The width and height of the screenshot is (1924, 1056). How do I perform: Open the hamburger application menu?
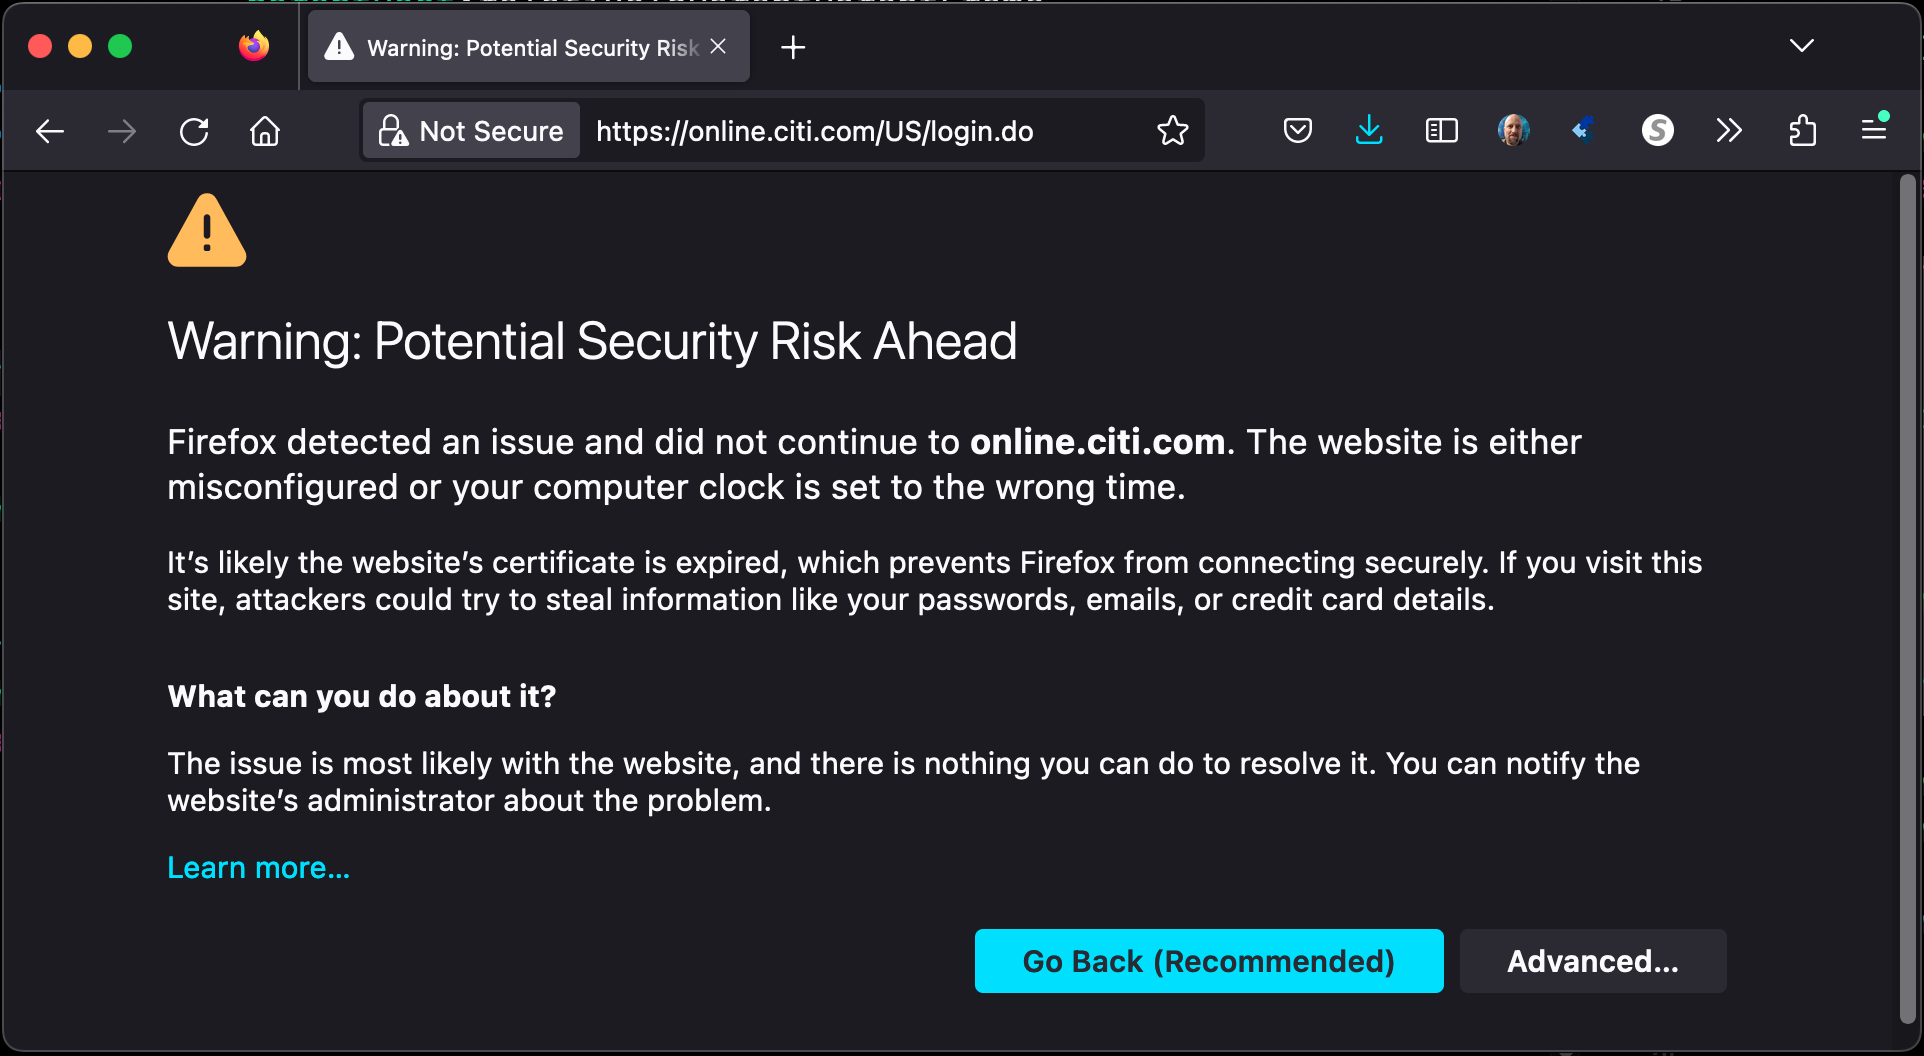(1874, 130)
